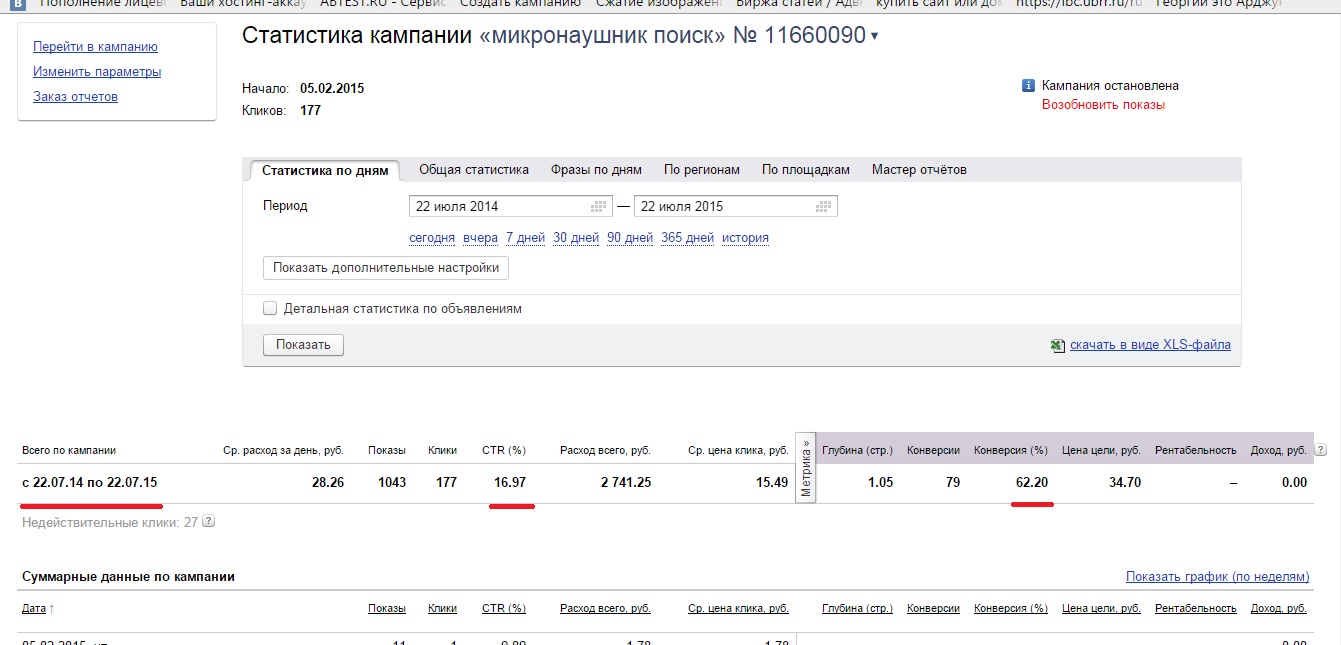Viewport: 1341px width, 645px height.
Task: Select the 30 дней period shortcut
Action: (x=575, y=238)
